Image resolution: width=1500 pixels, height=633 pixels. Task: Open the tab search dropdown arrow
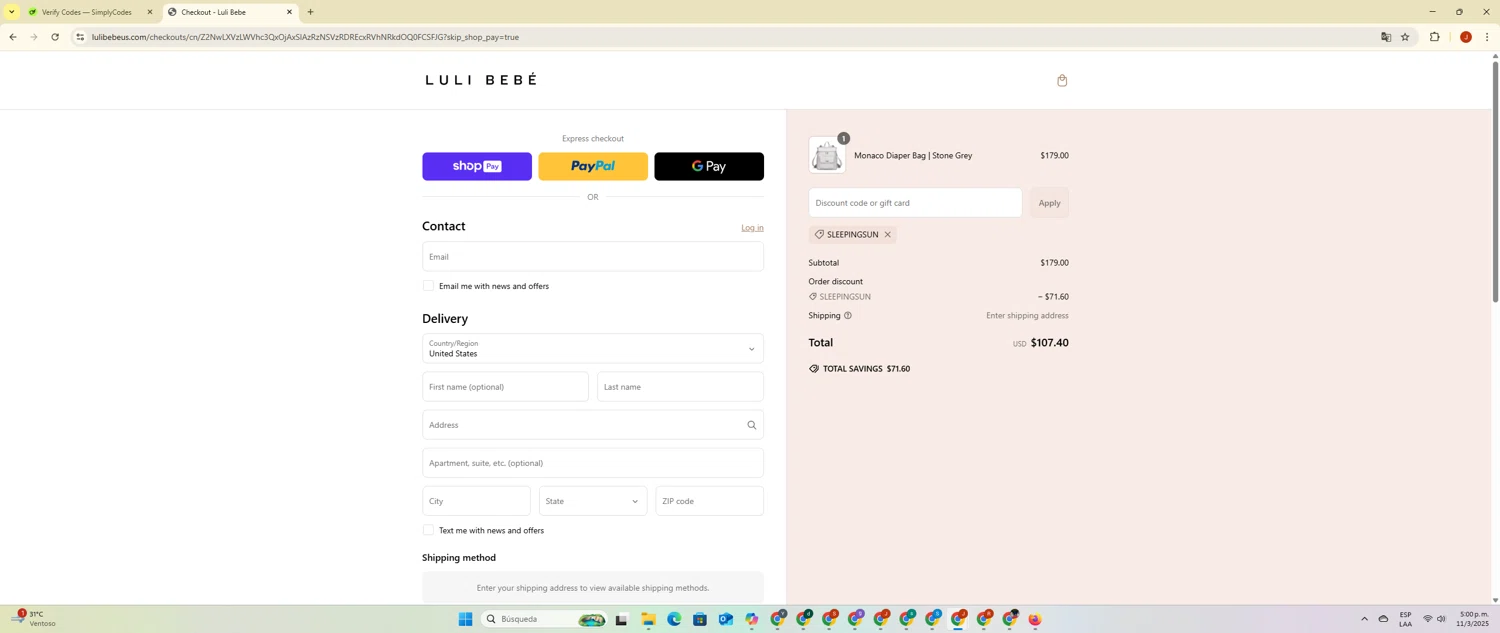11,12
